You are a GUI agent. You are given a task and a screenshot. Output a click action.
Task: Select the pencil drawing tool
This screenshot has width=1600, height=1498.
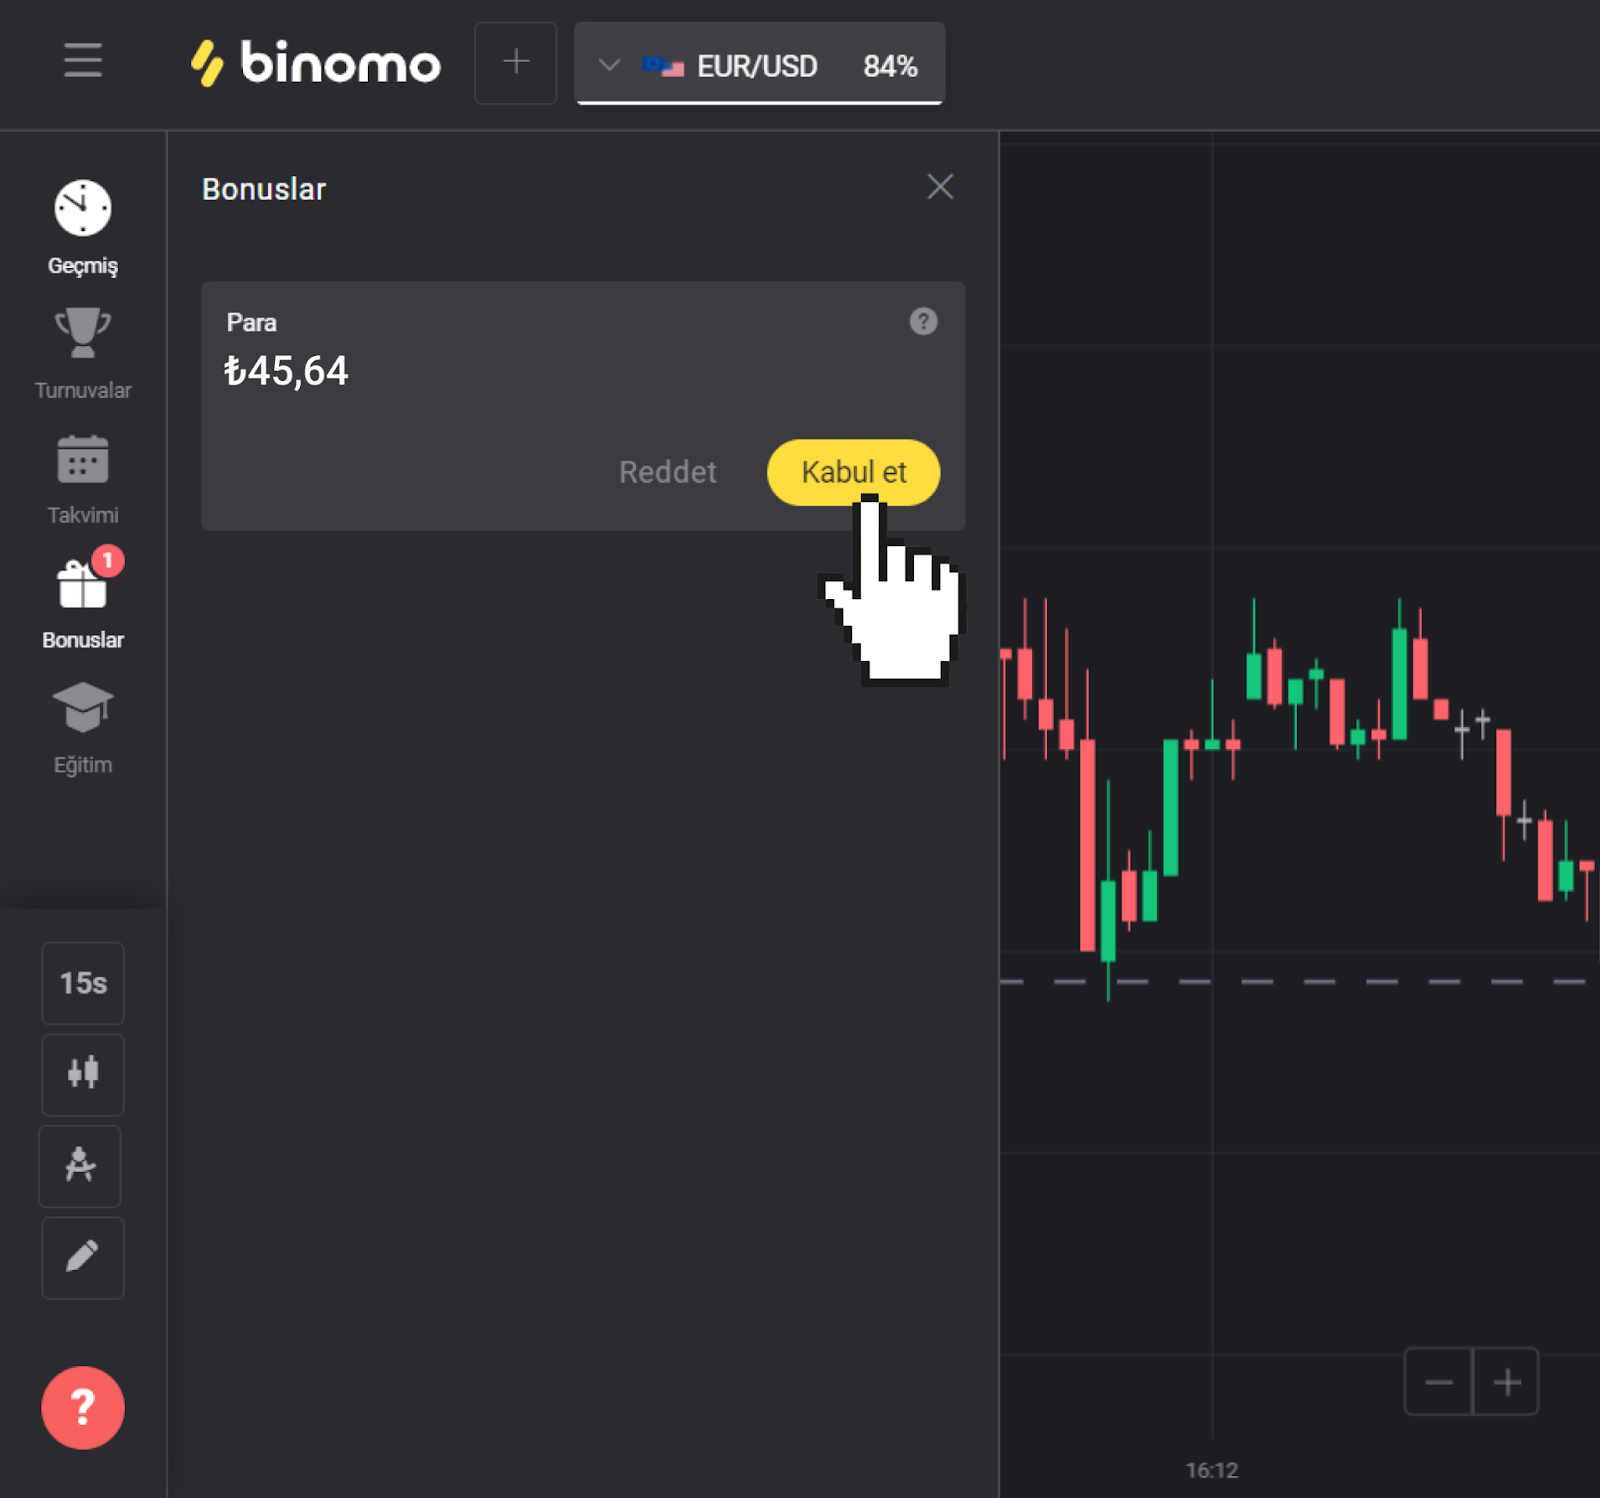(83, 1257)
